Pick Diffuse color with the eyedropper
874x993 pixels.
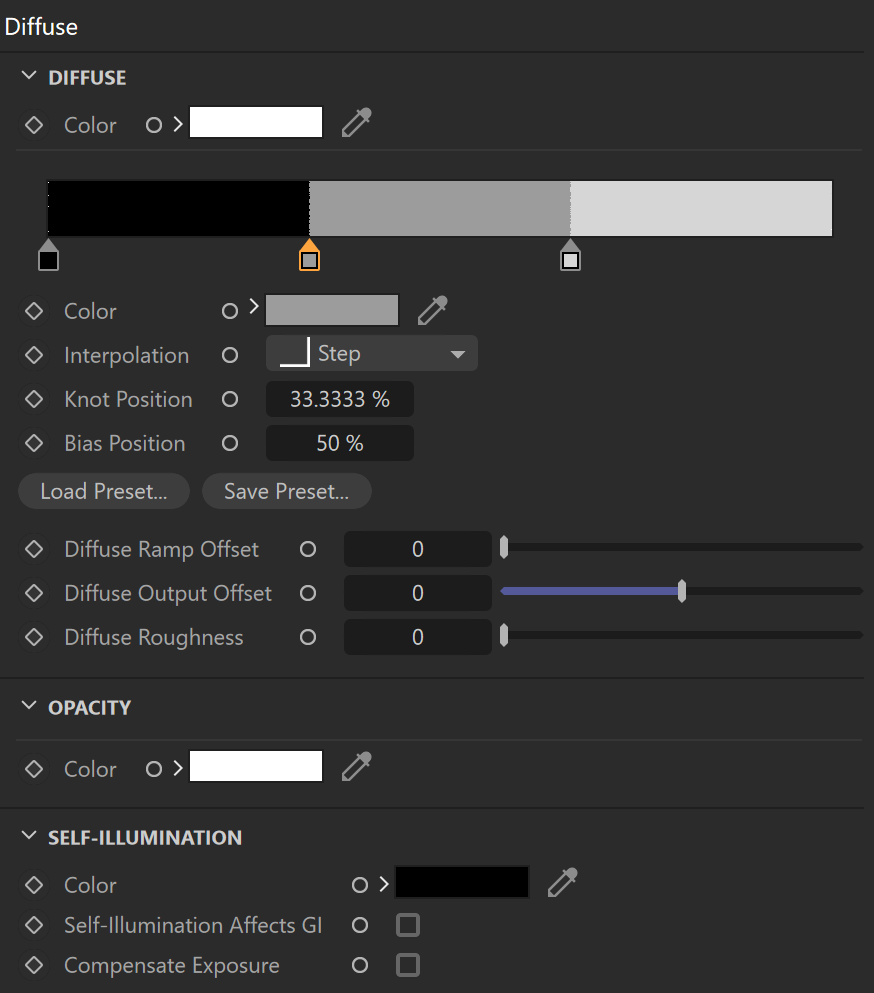357,123
